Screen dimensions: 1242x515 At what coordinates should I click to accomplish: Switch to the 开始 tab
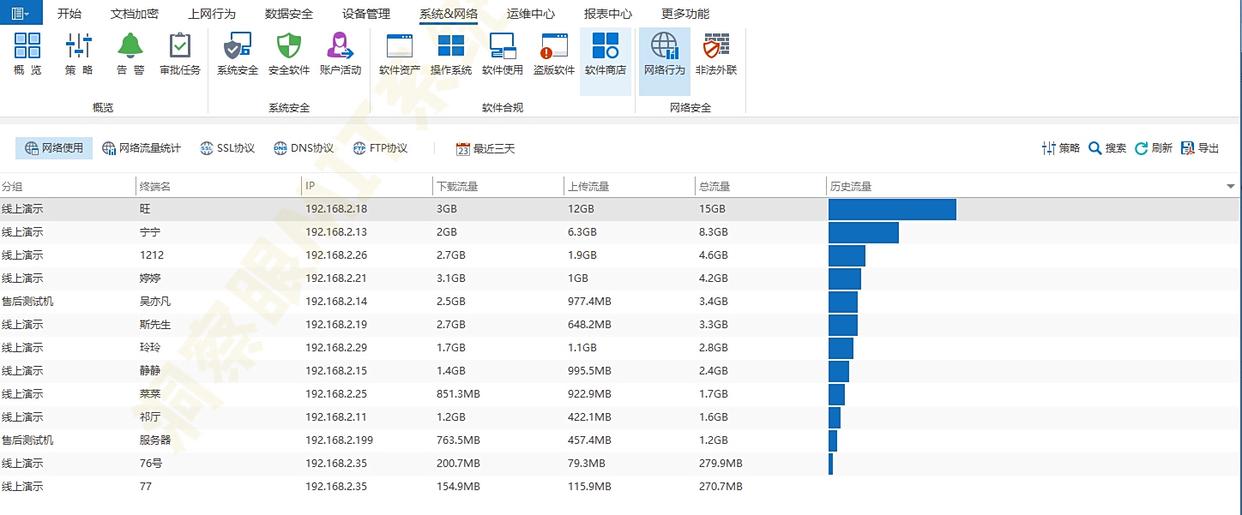[x=69, y=13]
